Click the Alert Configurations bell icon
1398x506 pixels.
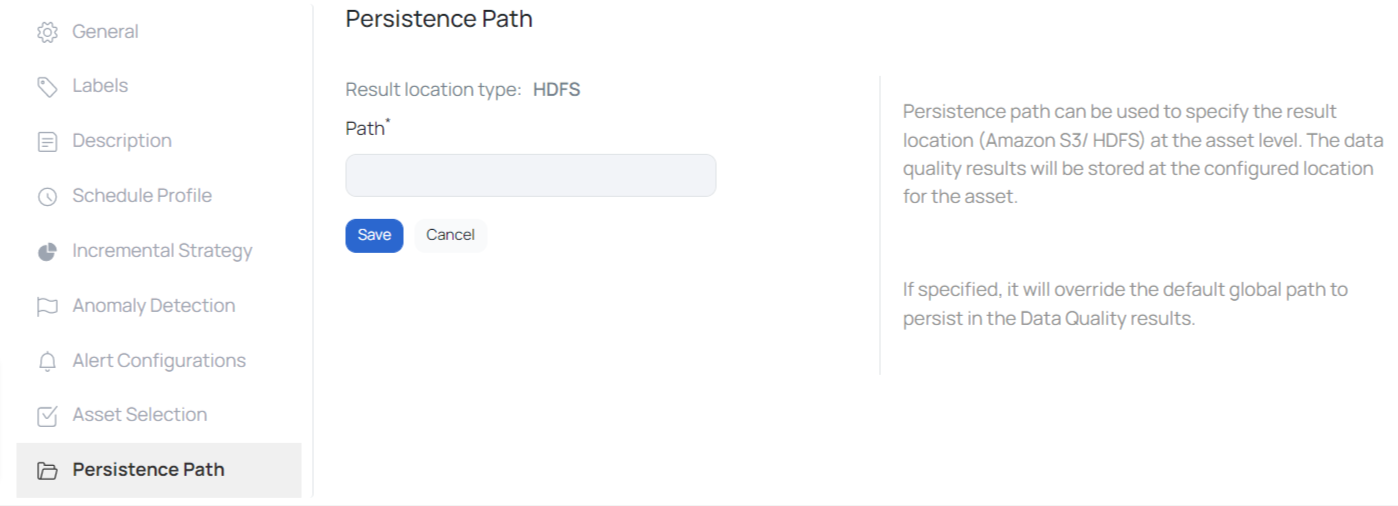(47, 362)
